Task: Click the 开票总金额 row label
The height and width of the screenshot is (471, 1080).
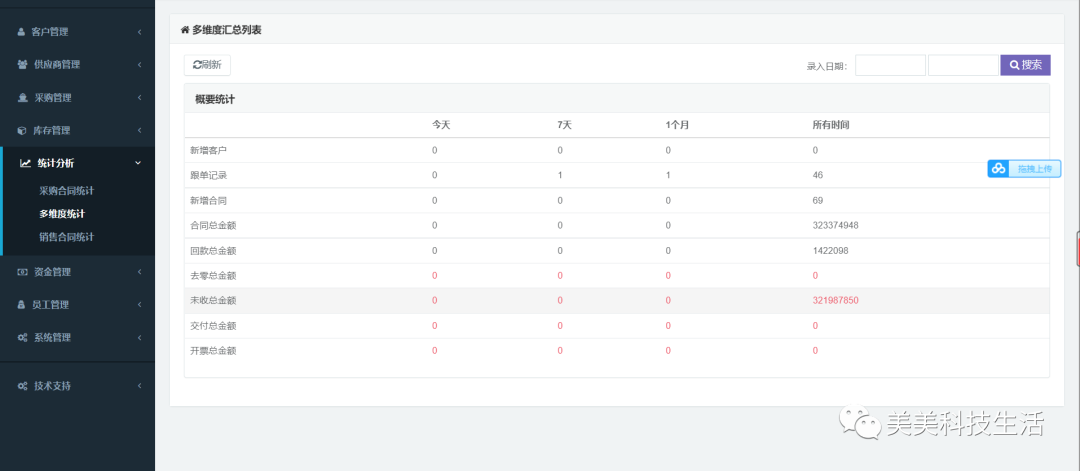Action: click(x=213, y=350)
